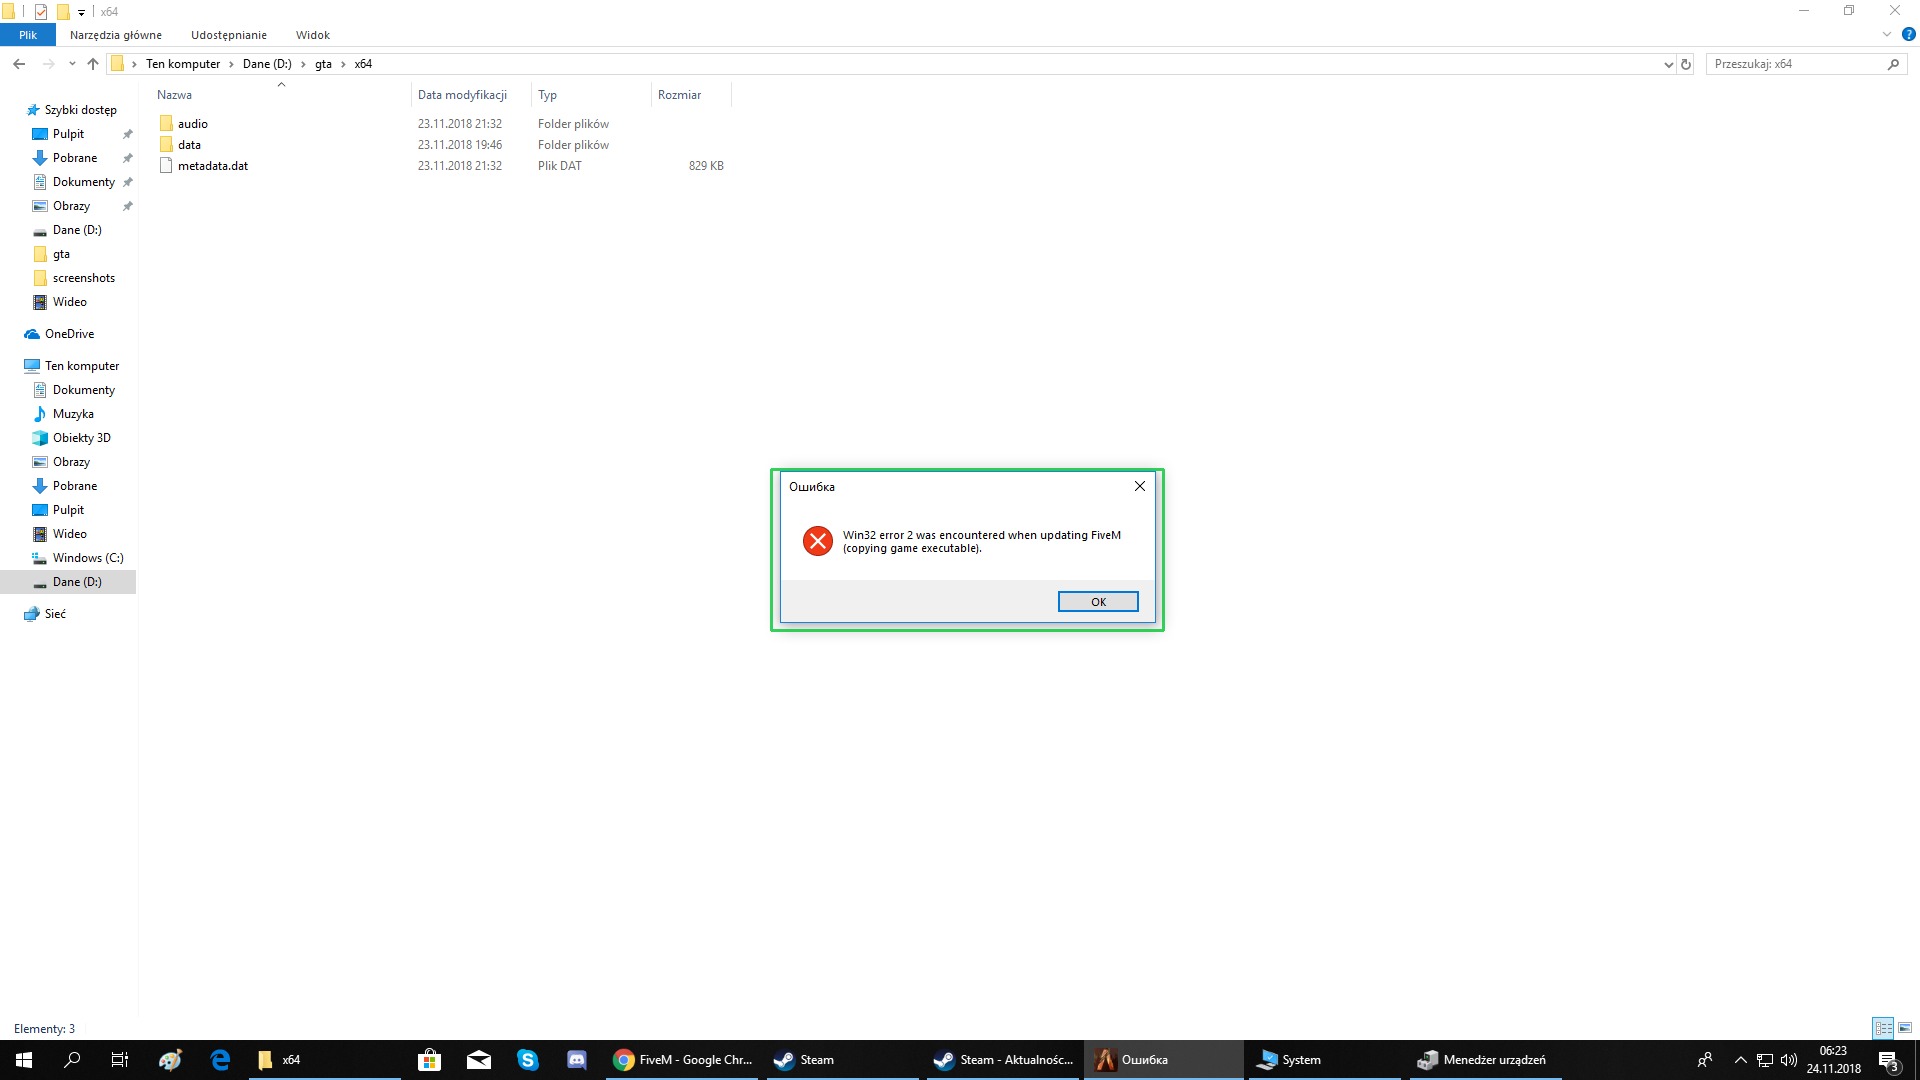Screen dimensions: 1920x1080
Task: Open Skype from the taskbar
Action: pos(528,1059)
